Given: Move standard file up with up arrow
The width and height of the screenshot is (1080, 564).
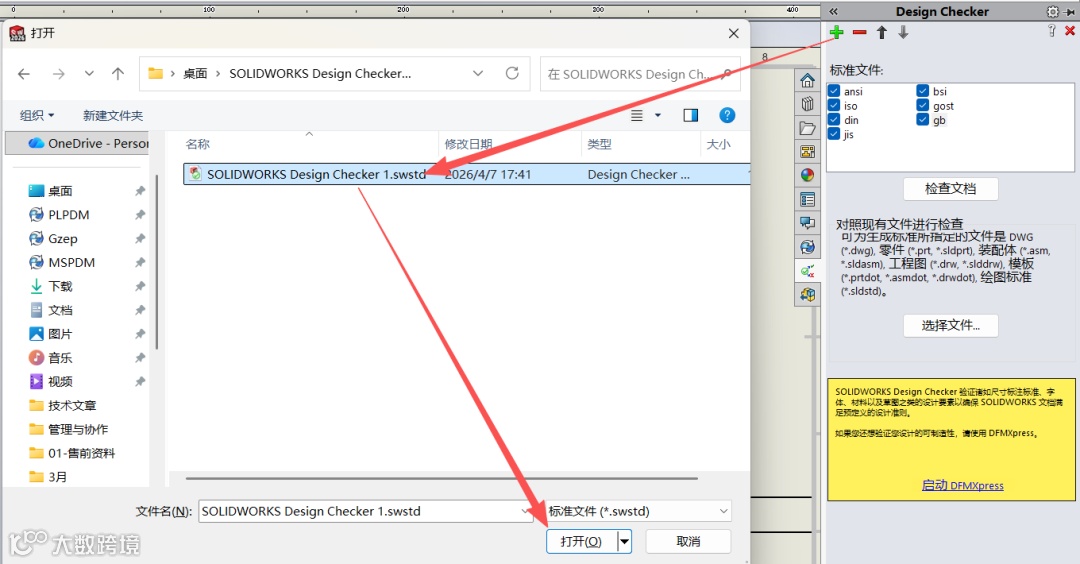Looking at the screenshot, I should (882, 32).
